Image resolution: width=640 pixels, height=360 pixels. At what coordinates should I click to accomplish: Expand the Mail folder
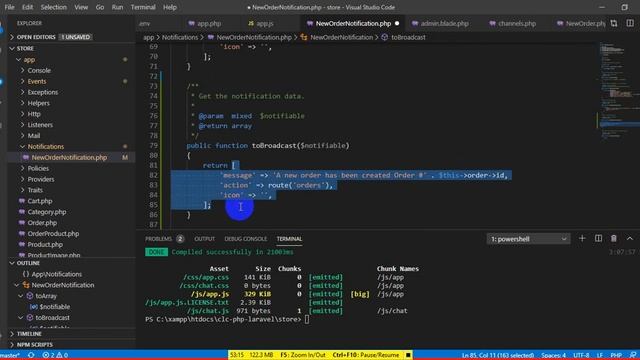(x=33, y=136)
